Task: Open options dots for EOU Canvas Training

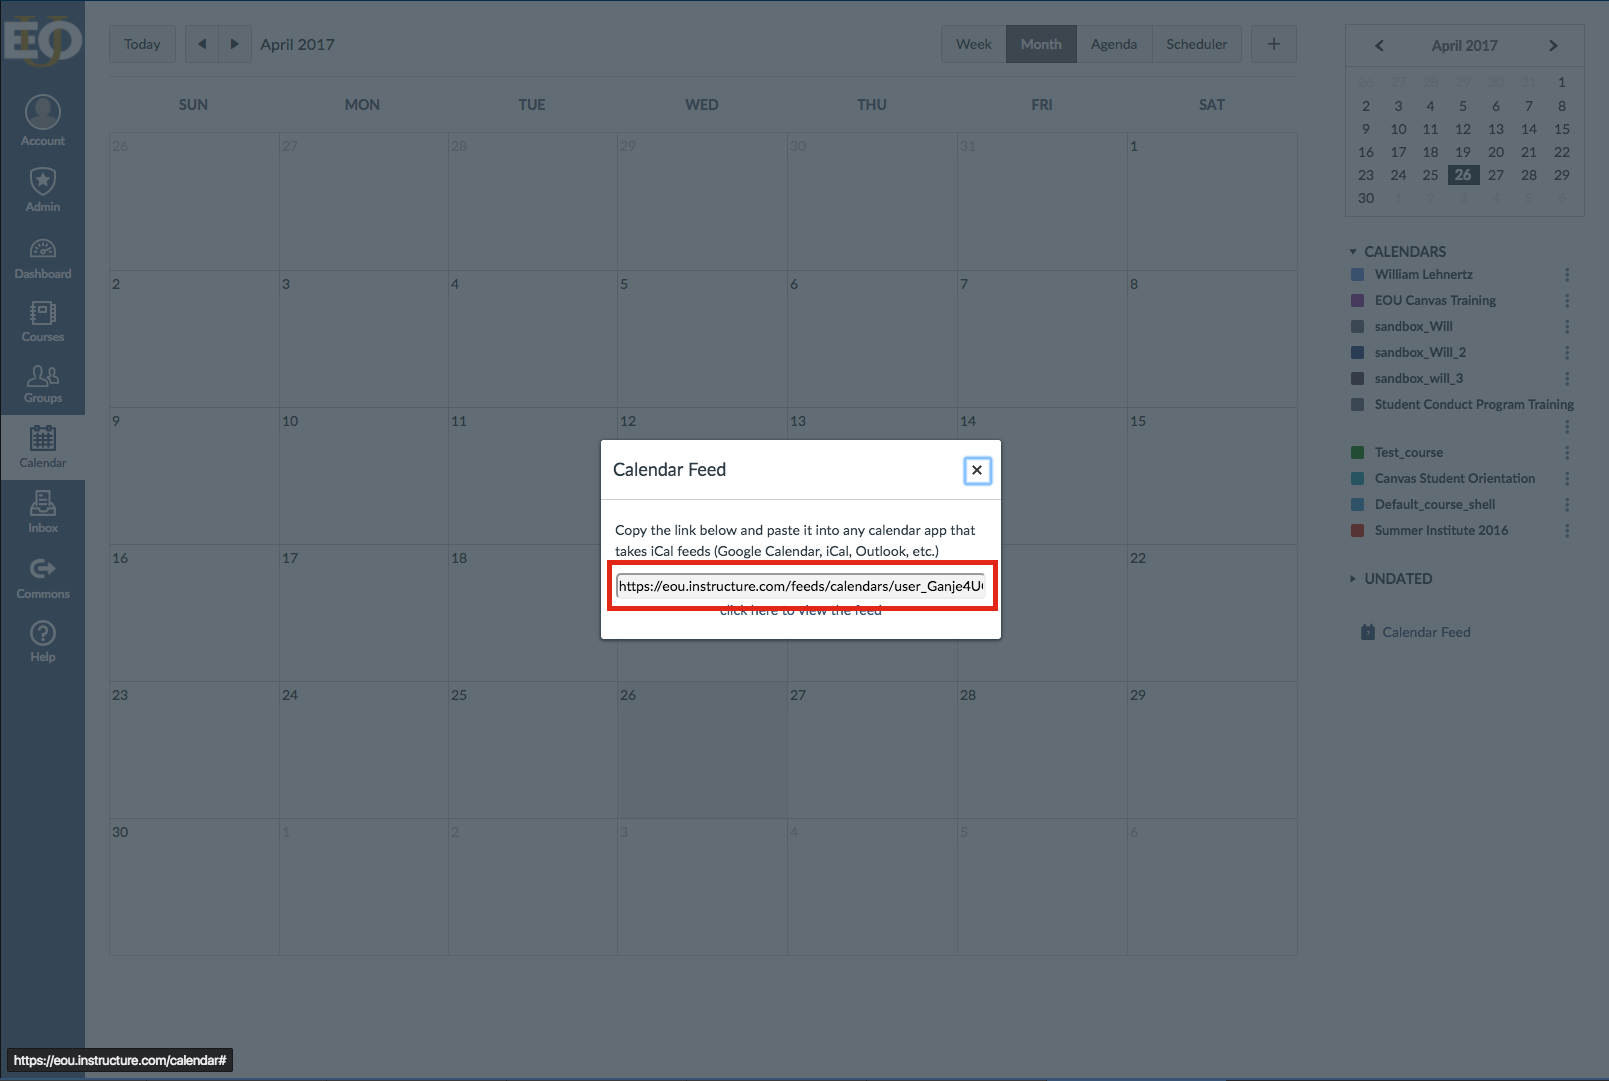Action: coord(1567,300)
